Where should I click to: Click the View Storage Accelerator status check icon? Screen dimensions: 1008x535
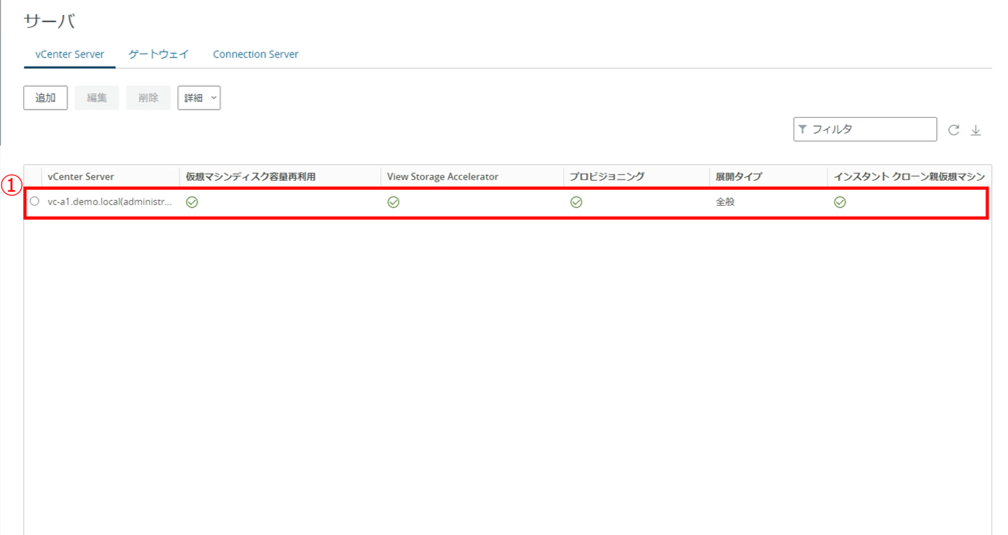click(x=393, y=202)
